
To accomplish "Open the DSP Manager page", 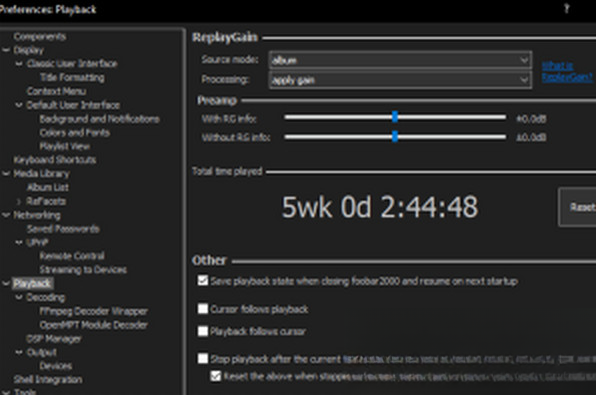I will tap(54, 339).
